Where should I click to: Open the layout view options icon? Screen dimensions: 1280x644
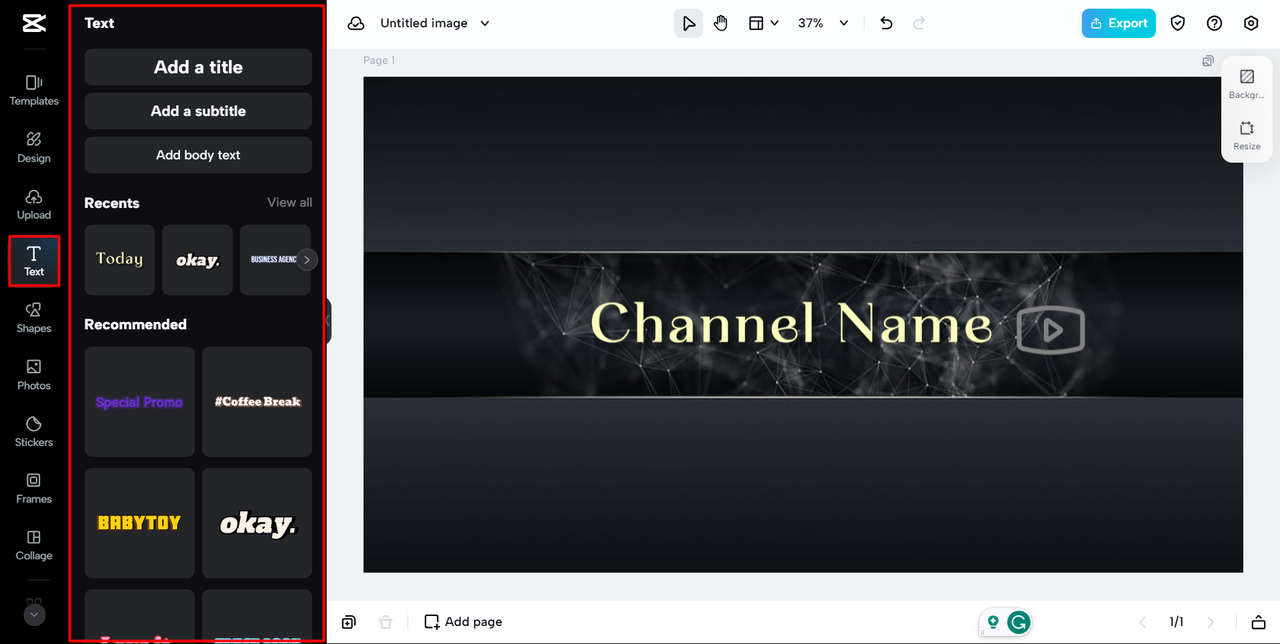(x=757, y=23)
